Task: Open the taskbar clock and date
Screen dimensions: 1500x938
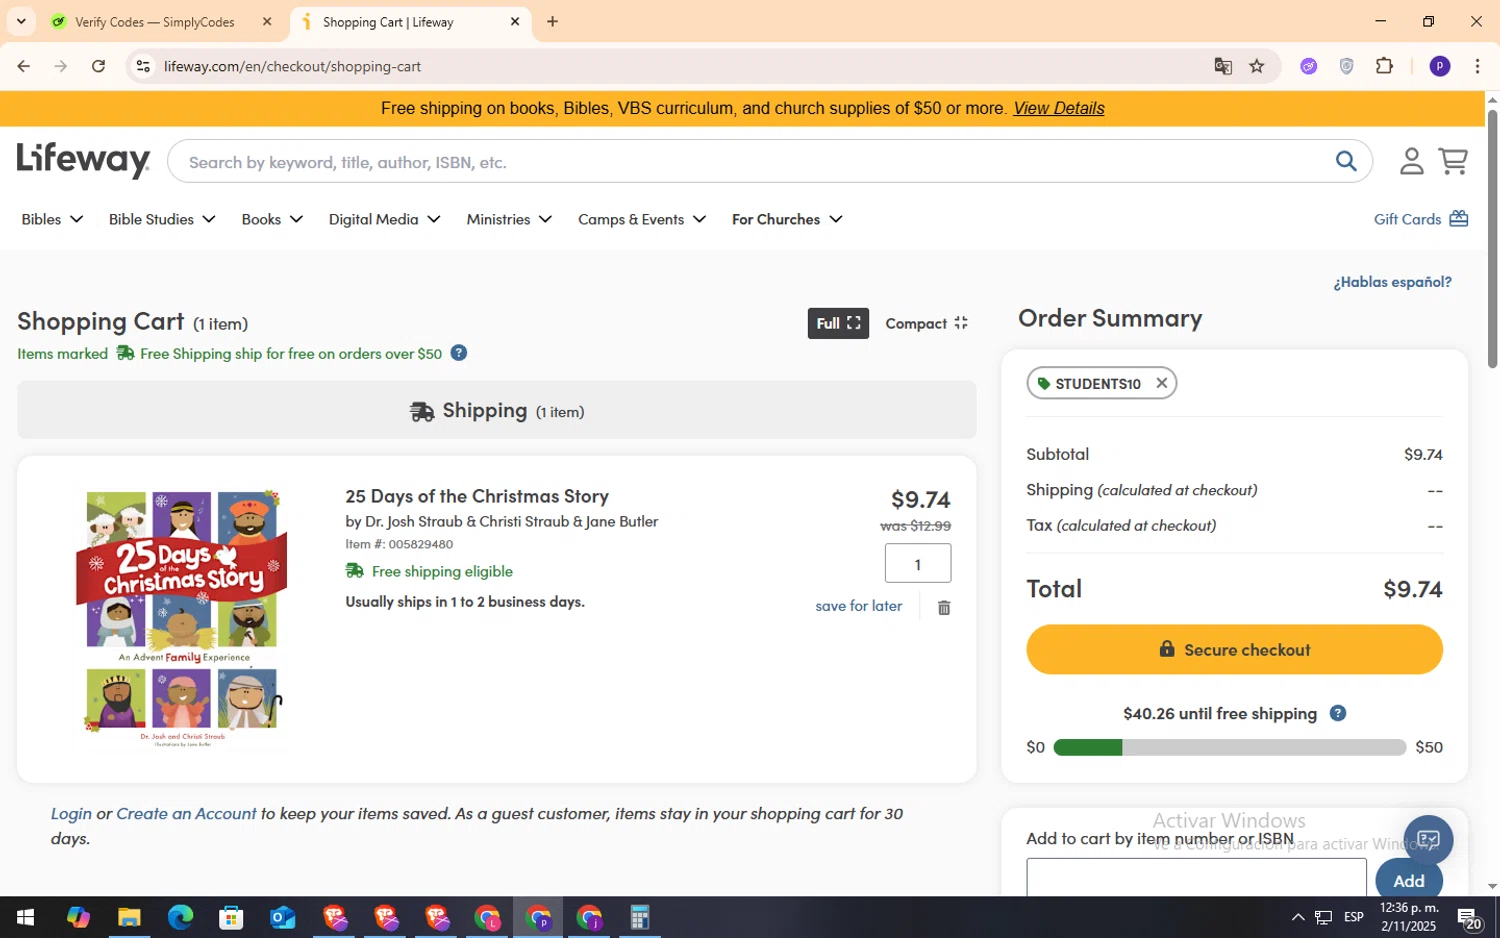Action: [x=1408, y=917]
